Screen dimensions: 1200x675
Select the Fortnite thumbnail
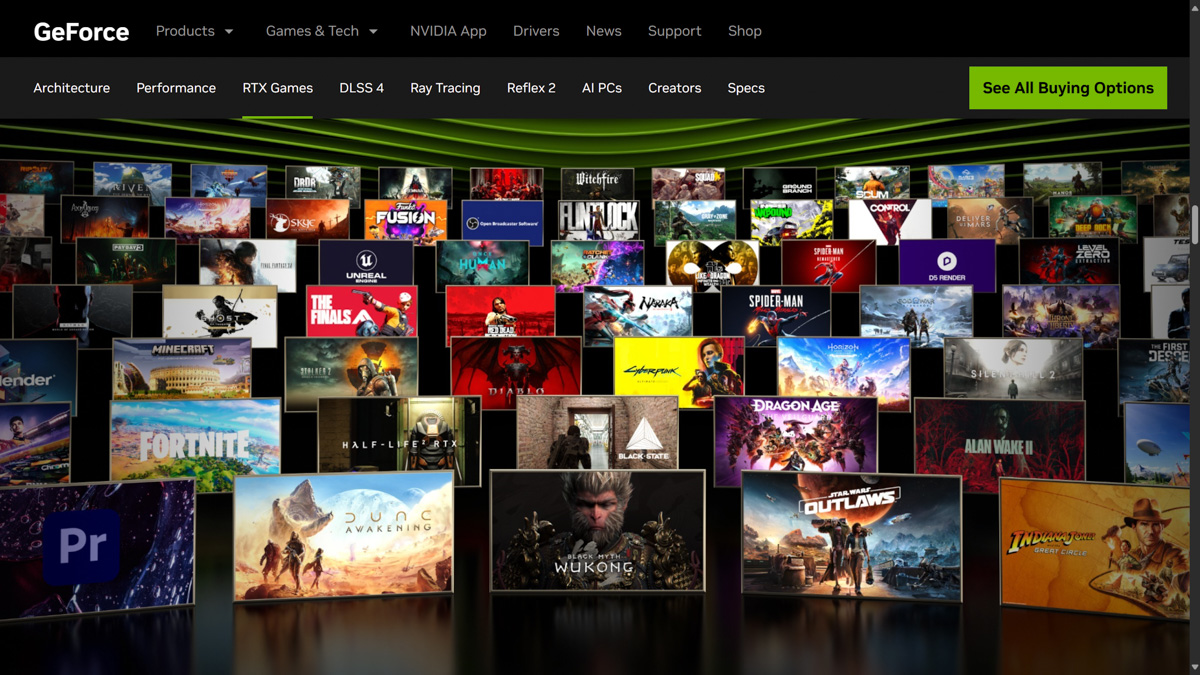(195, 444)
